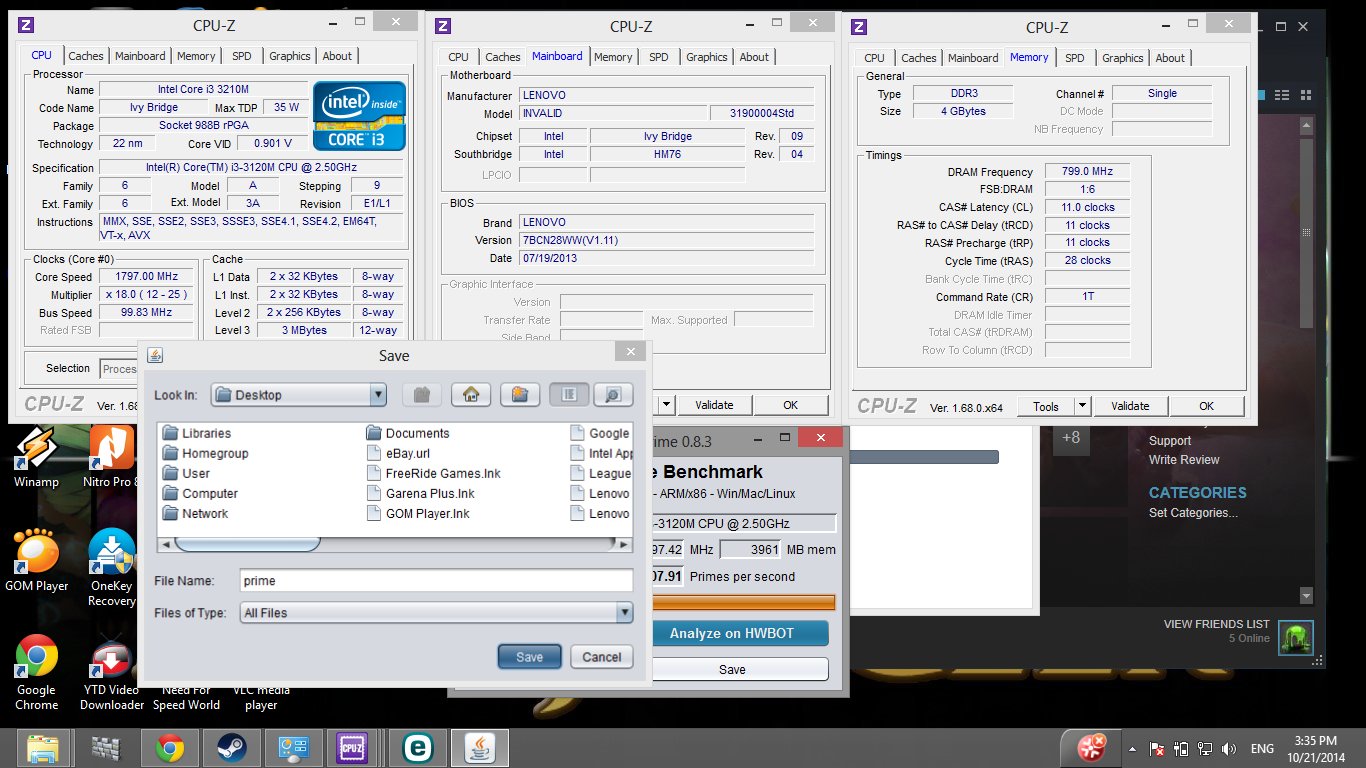Open Winamp desktop shortcut

pyautogui.click(x=36, y=457)
